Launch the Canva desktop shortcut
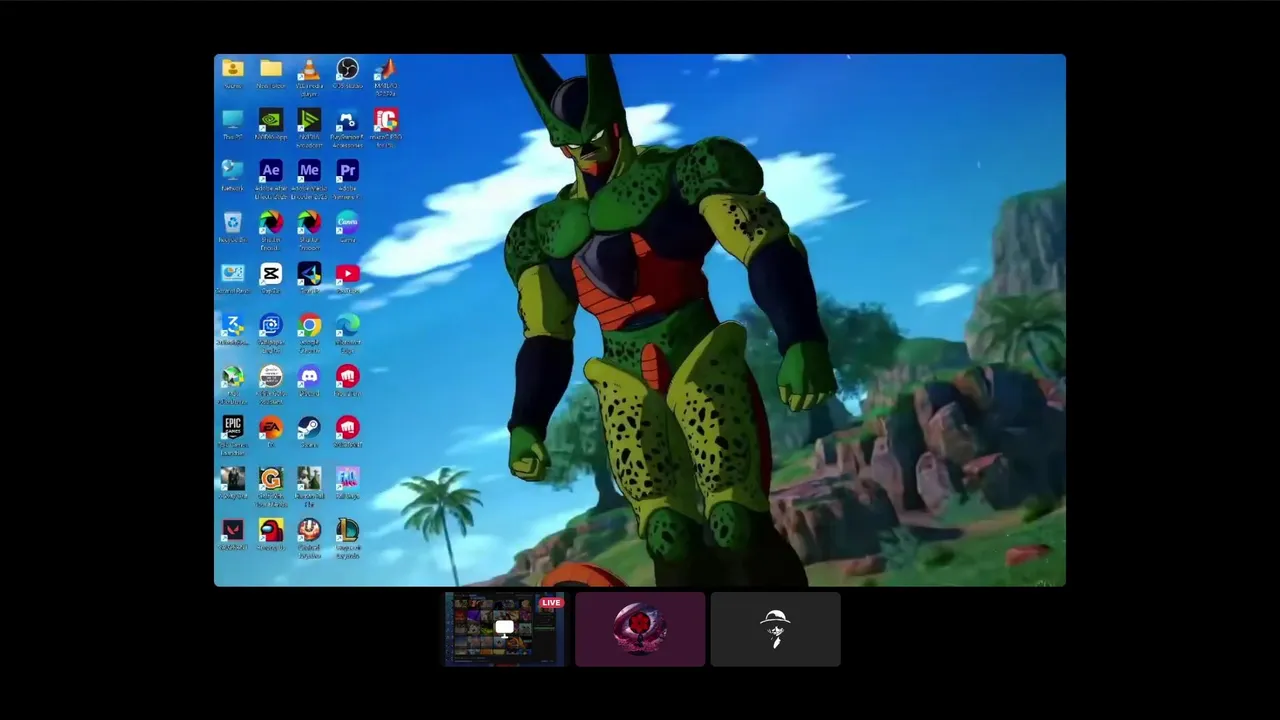The height and width of the screenshot is (720, 1280). tap(347, 226)
